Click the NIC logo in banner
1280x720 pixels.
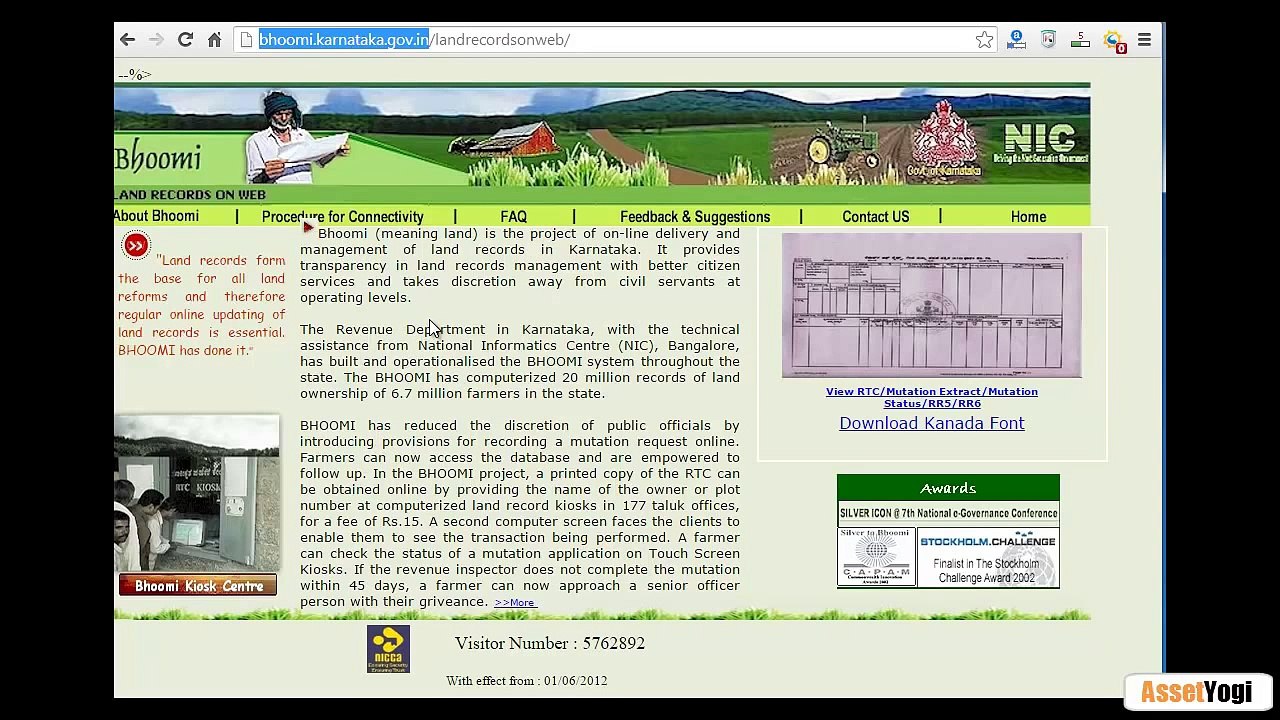click(1040, 142)
